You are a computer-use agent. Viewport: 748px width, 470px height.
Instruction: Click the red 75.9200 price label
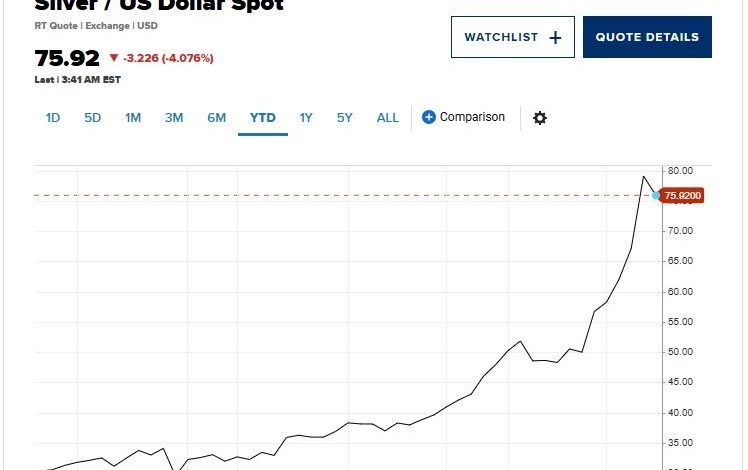tap(683, 196)
